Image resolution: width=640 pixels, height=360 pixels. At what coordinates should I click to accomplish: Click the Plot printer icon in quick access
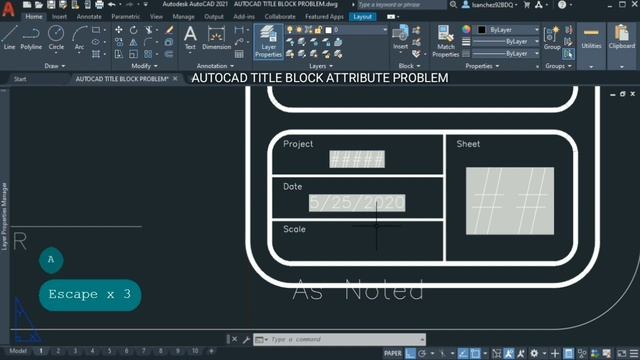pyautogui.click(x=99, y=5)
